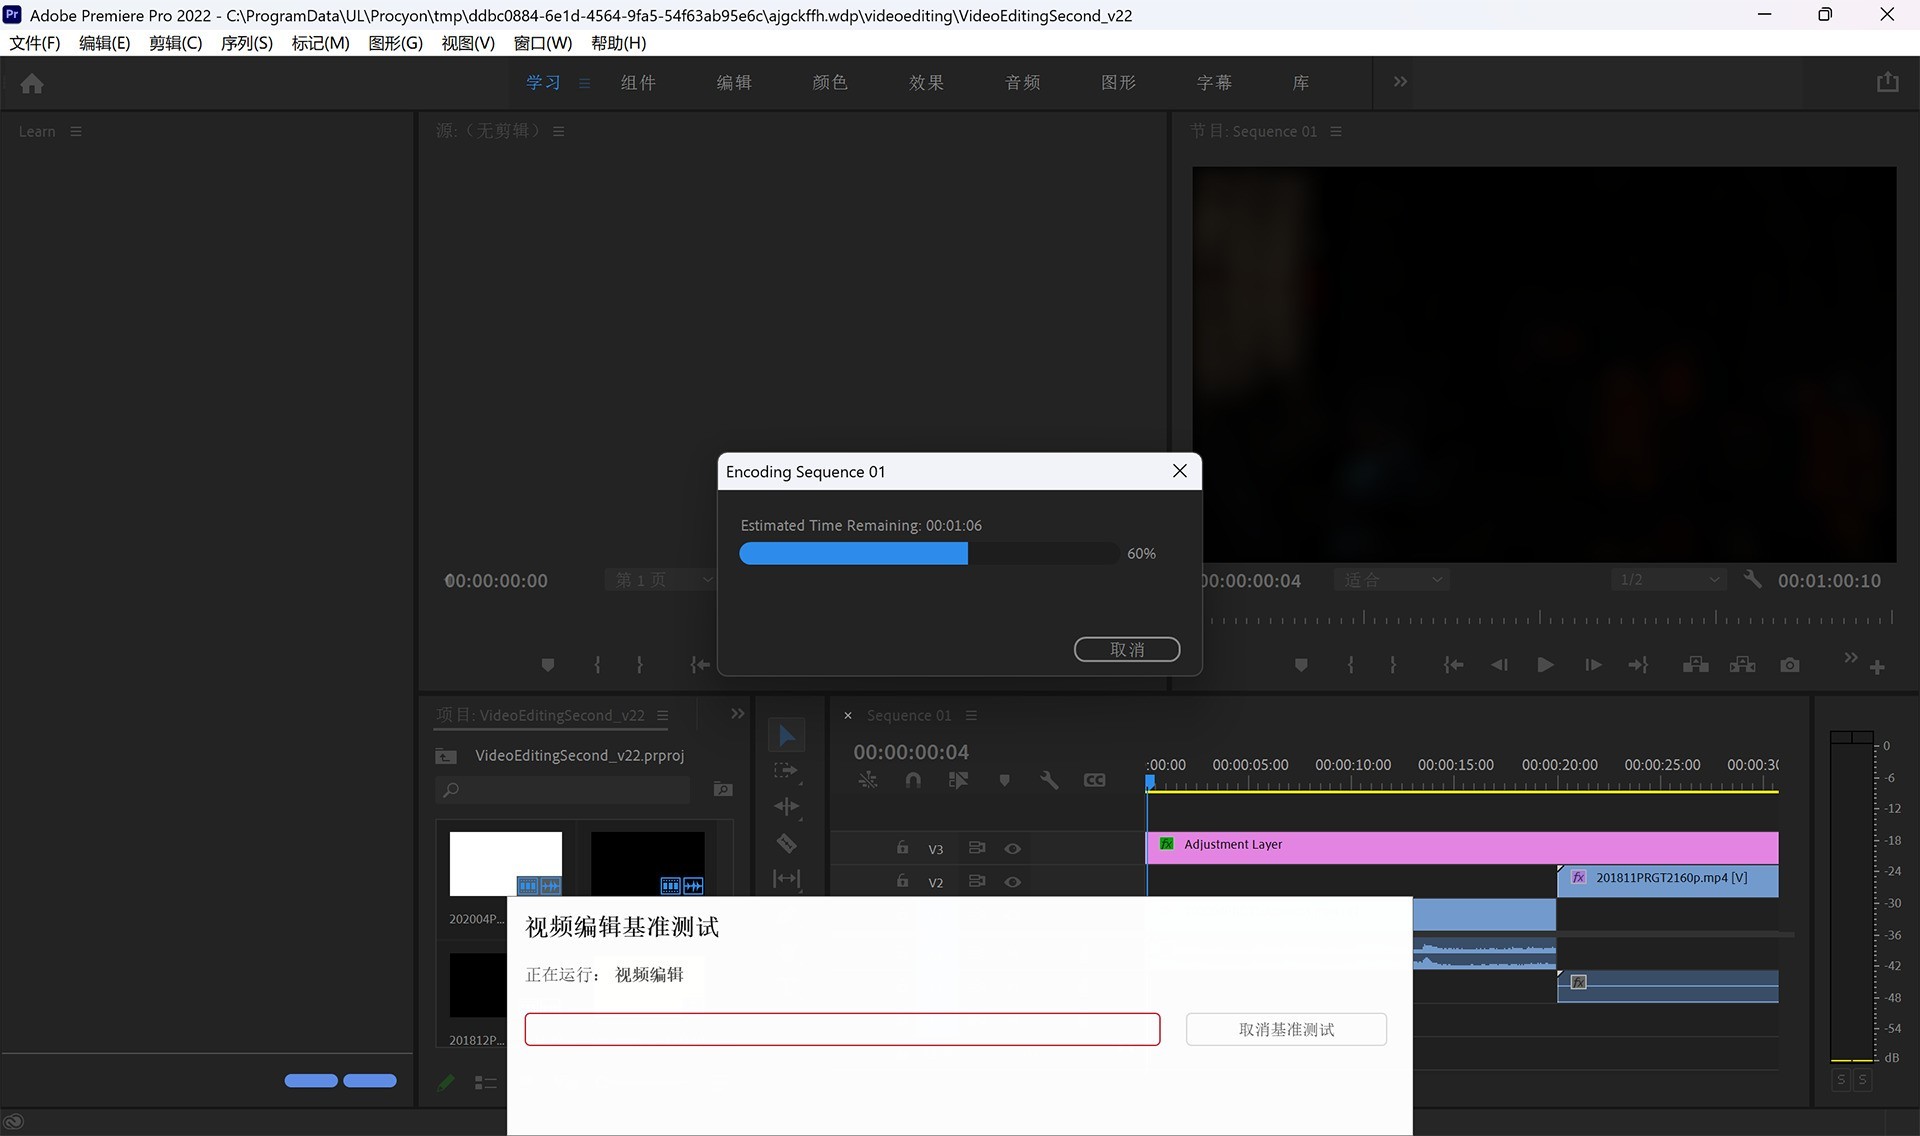Click the closed captions CC icon
Image resolution: width=1920 pixels, height=1136 pixels.
click(x=1095, y=780)
